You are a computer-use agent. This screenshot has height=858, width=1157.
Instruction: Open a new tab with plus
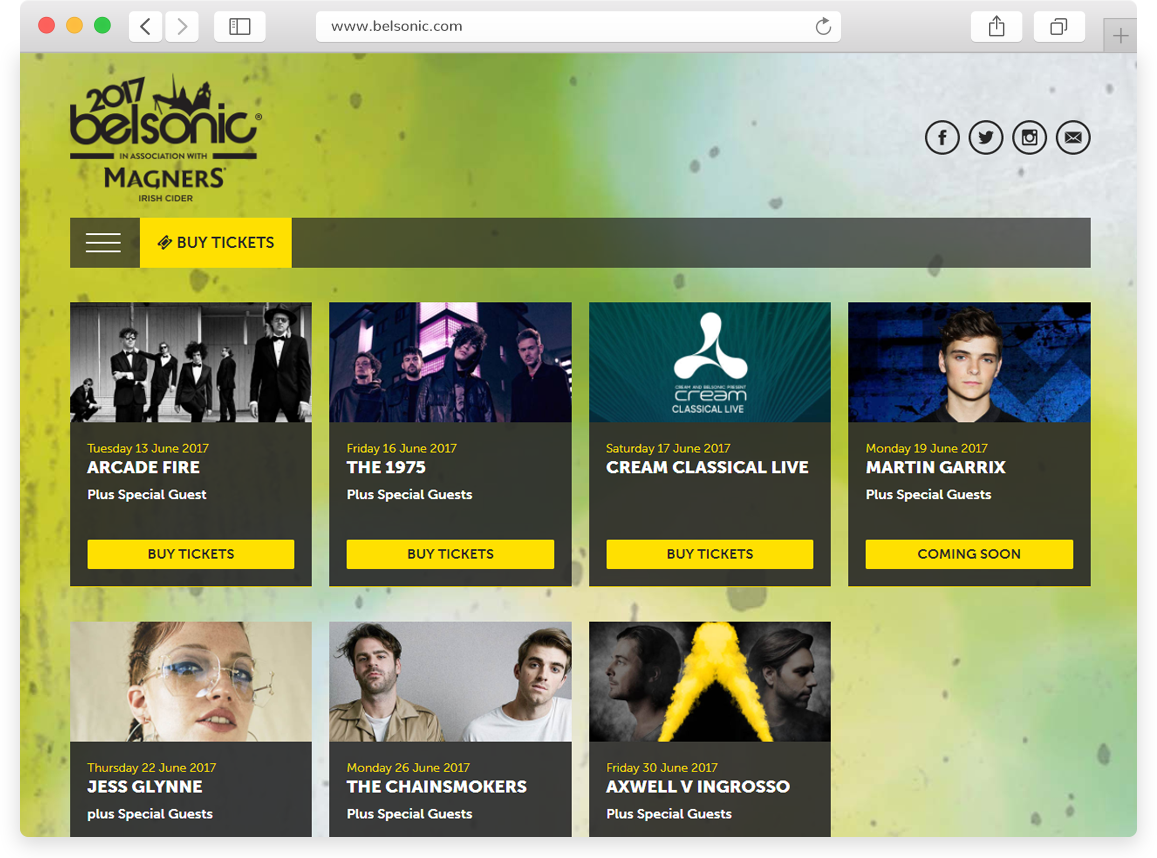point(1120,35)
